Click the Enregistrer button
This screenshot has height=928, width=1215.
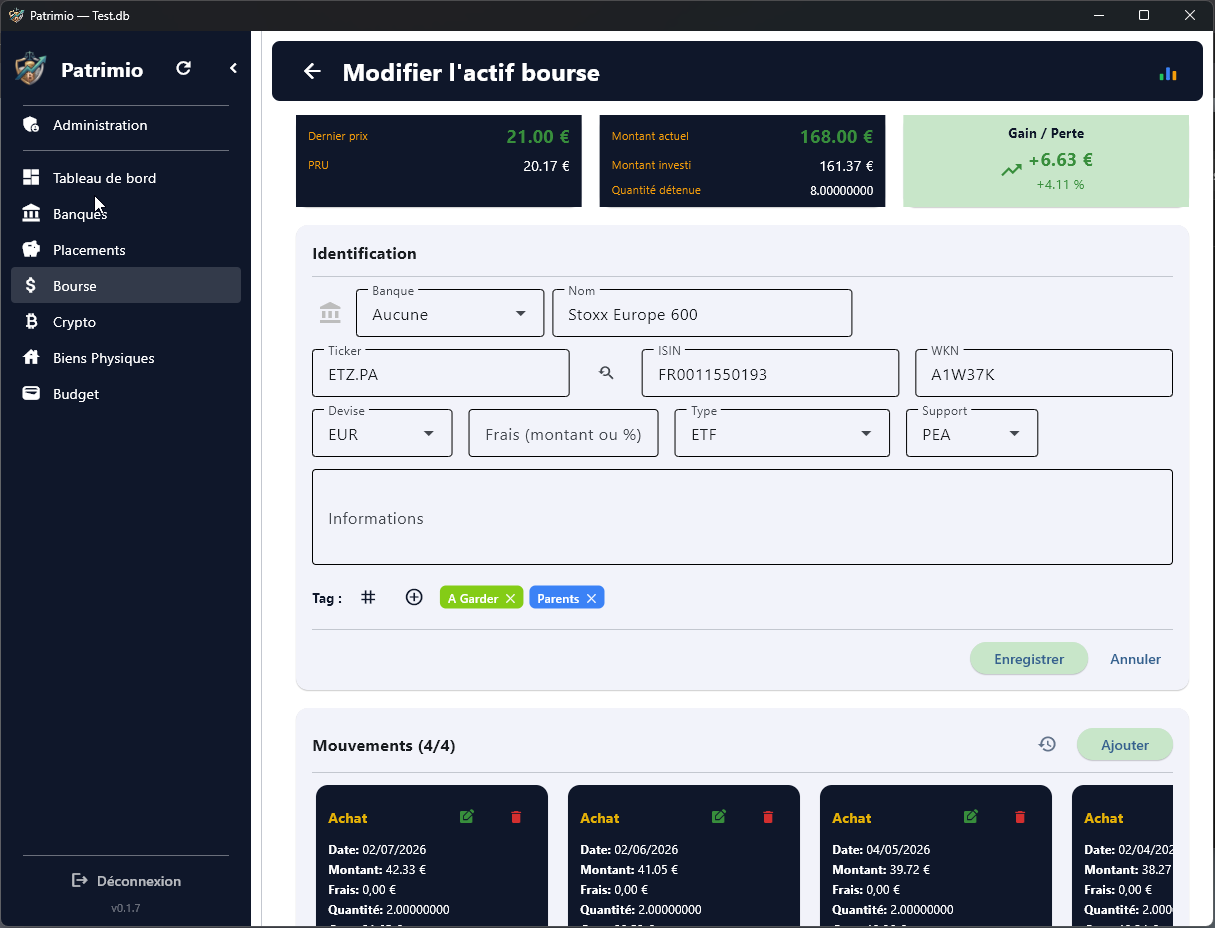(1029, 659)
